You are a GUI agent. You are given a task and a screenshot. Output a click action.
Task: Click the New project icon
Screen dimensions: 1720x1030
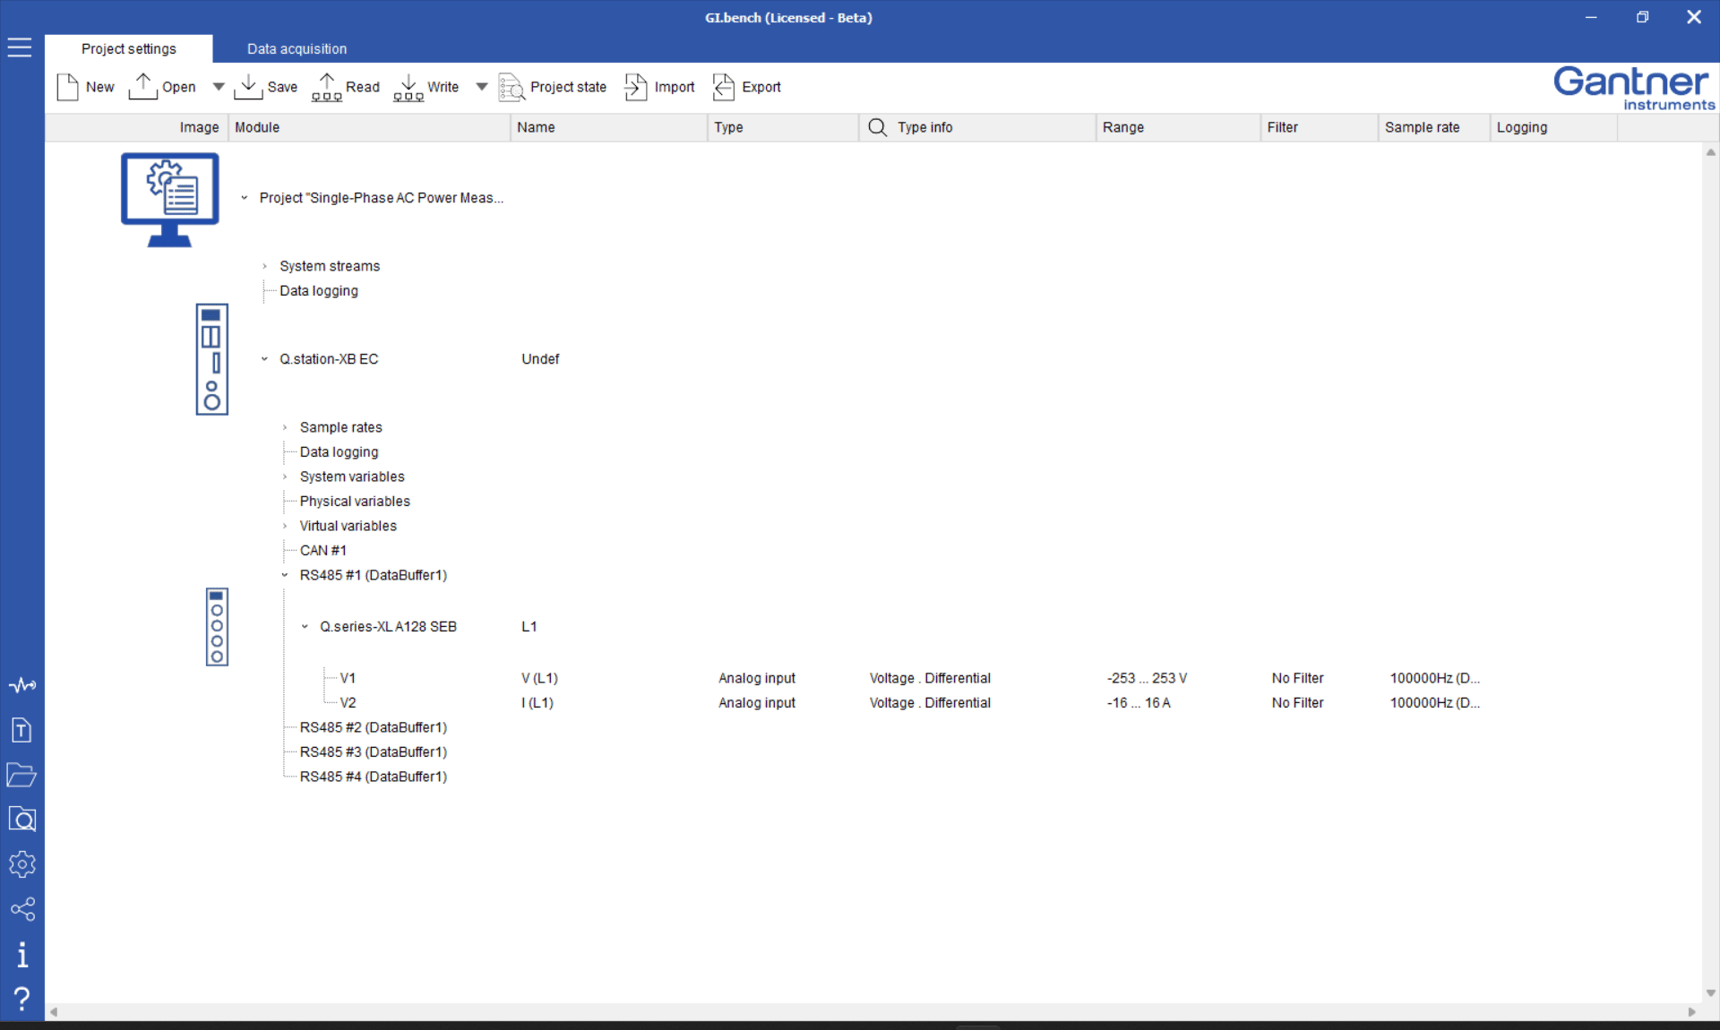pyautogui.click(x=68, y=87)
